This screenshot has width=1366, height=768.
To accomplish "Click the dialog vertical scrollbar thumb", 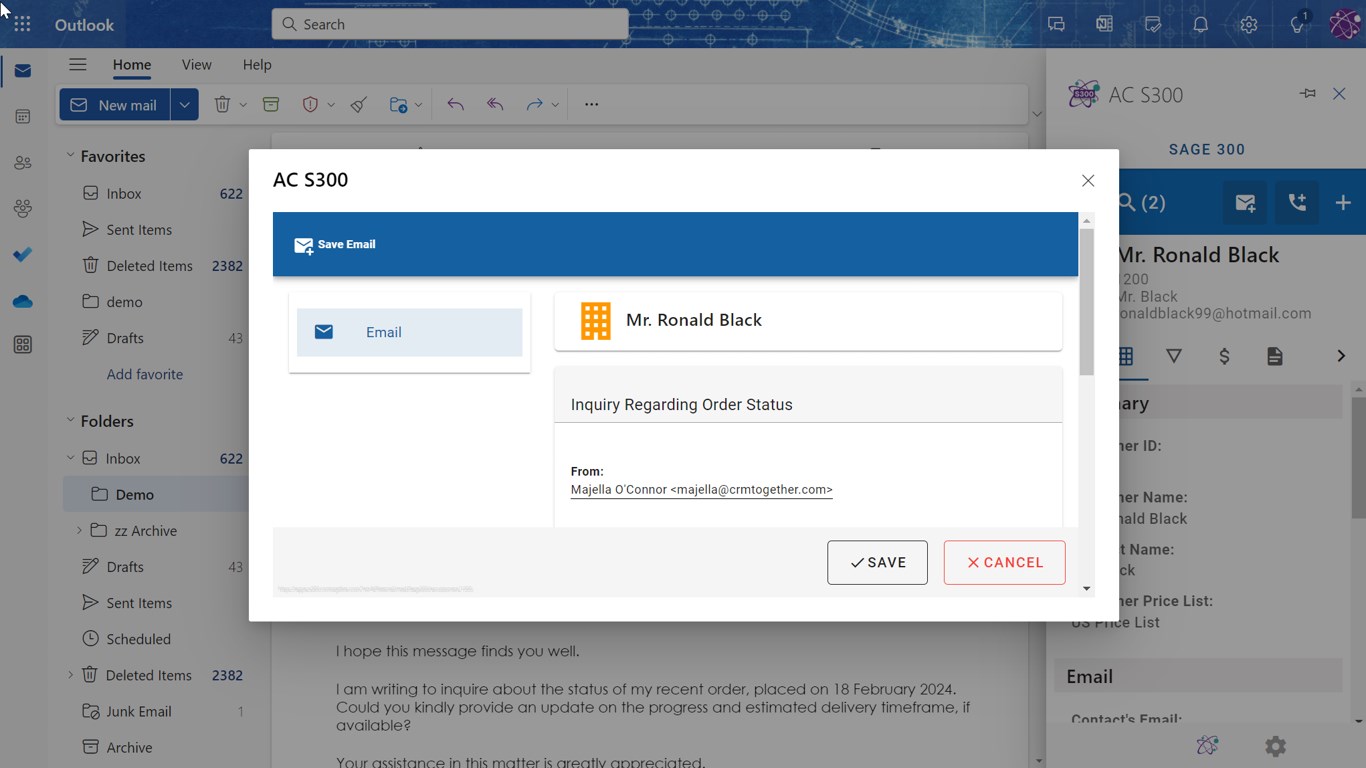I will coord(1086,302).
